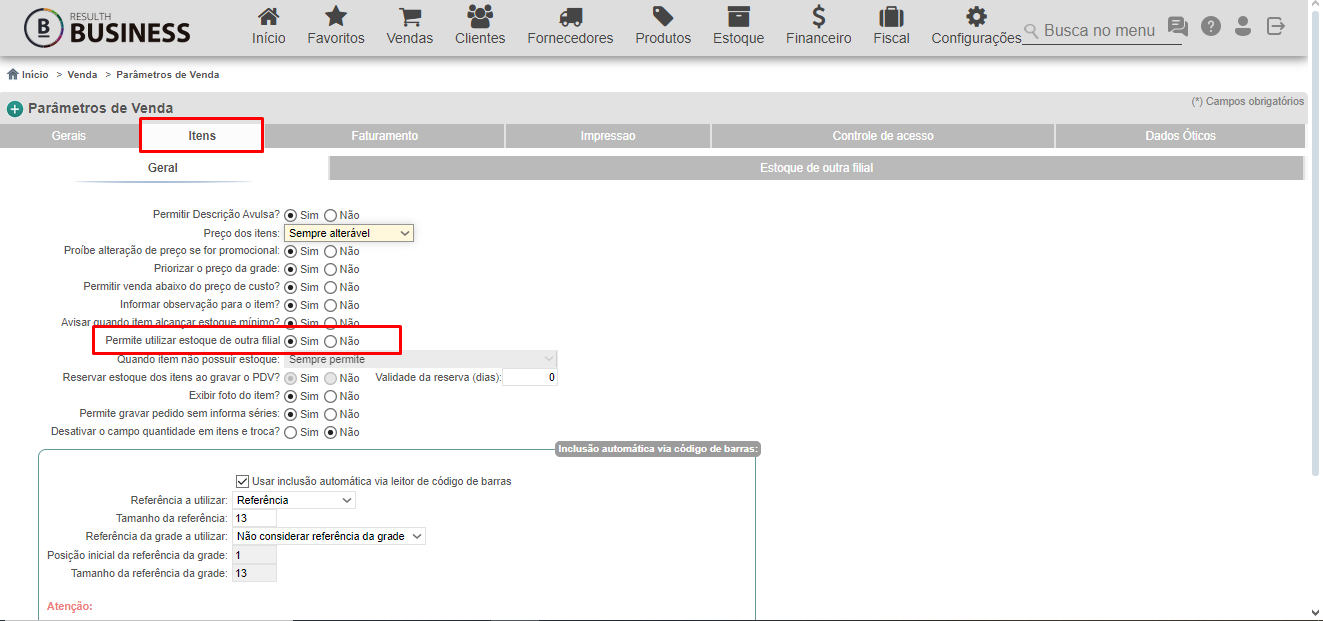
Task: Click the logout exit icon
Action: (x=1275, y=26)
